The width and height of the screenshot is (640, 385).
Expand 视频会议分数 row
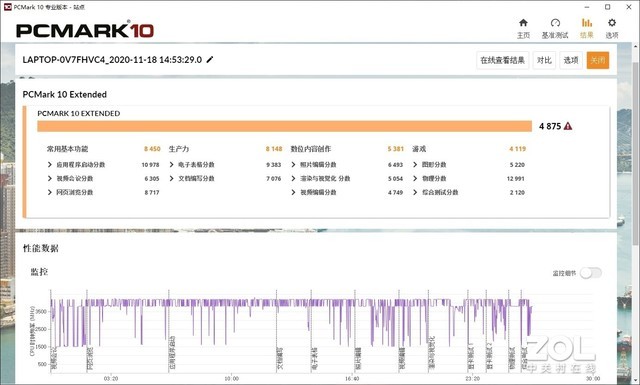coord(50,178)
